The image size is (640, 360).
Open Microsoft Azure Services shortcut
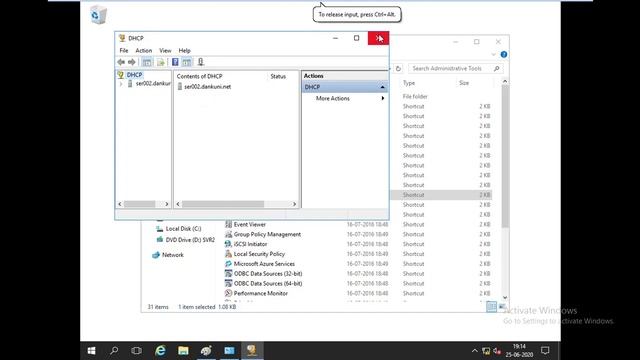coord(264,264)
